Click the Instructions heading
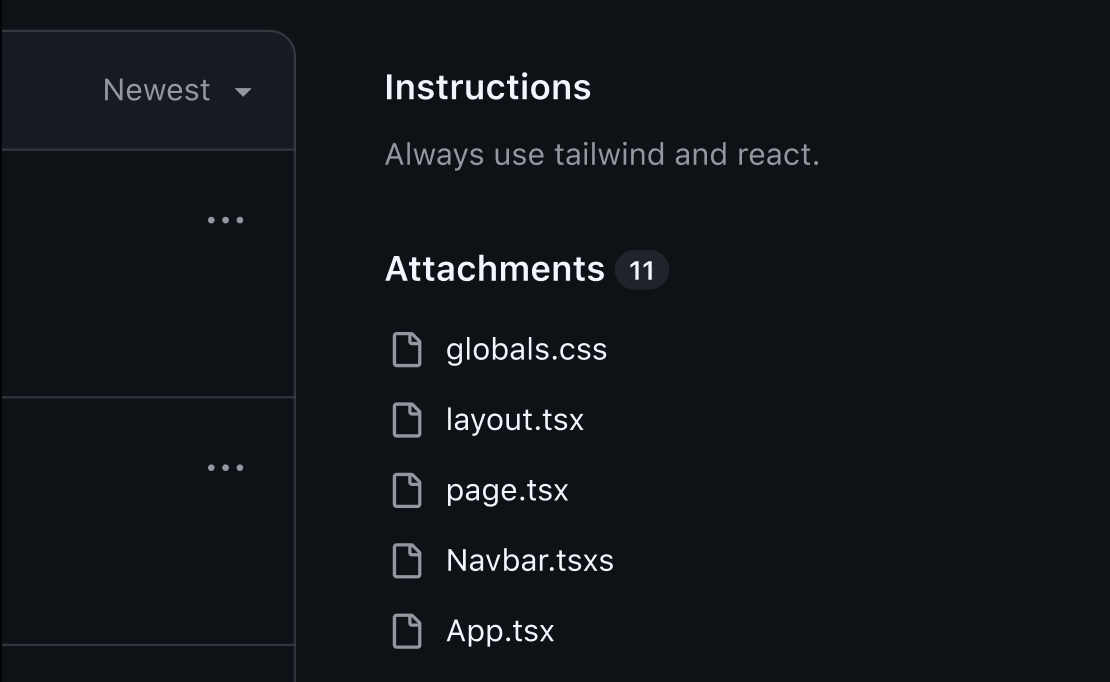The image size is (1110, 682). click(x=487, y=88)
